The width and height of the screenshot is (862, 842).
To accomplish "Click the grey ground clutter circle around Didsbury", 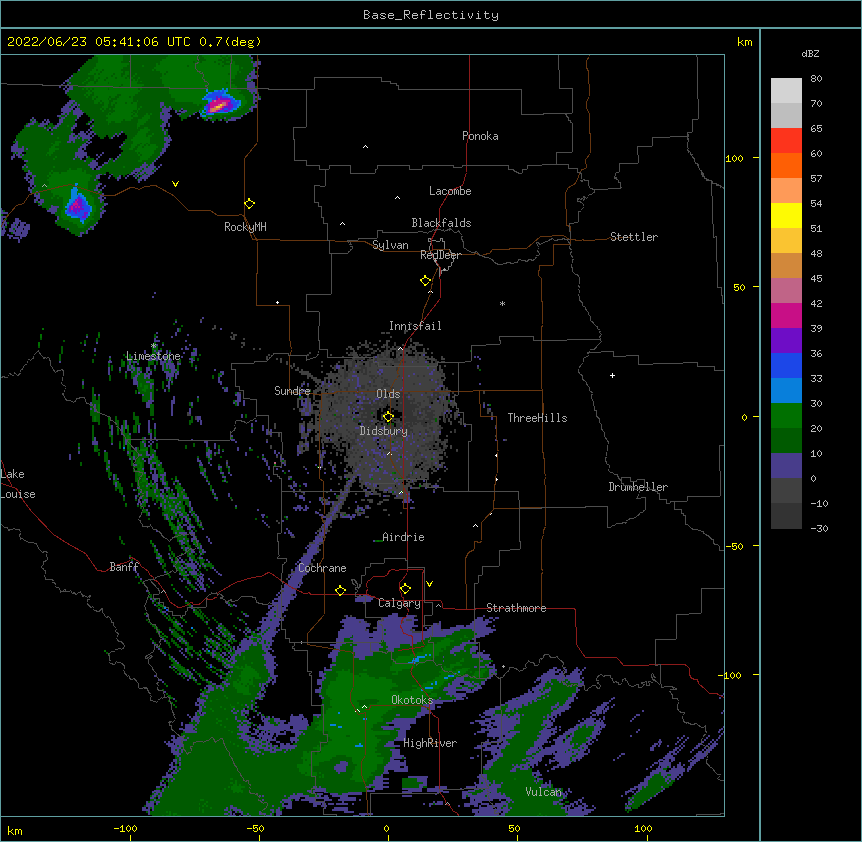I will click(x=388, y=417).
